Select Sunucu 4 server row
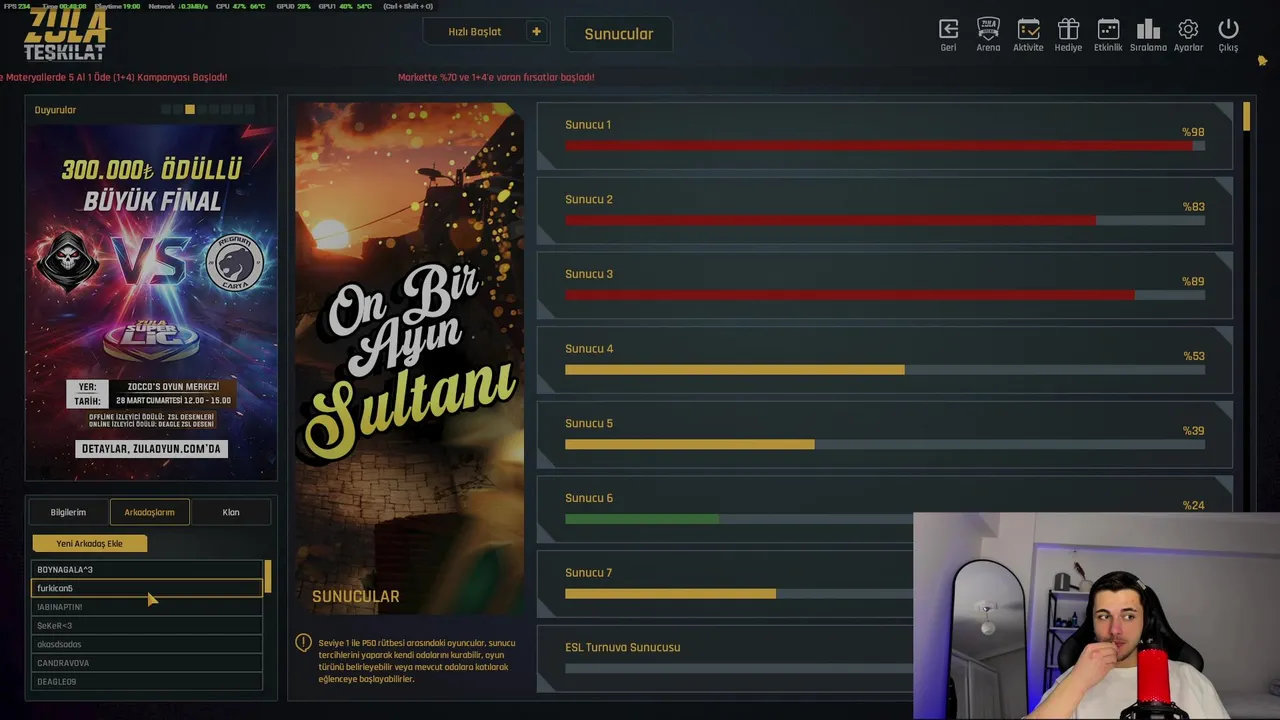Viewport: 1280px width, 720px height. tap(885, 360)
